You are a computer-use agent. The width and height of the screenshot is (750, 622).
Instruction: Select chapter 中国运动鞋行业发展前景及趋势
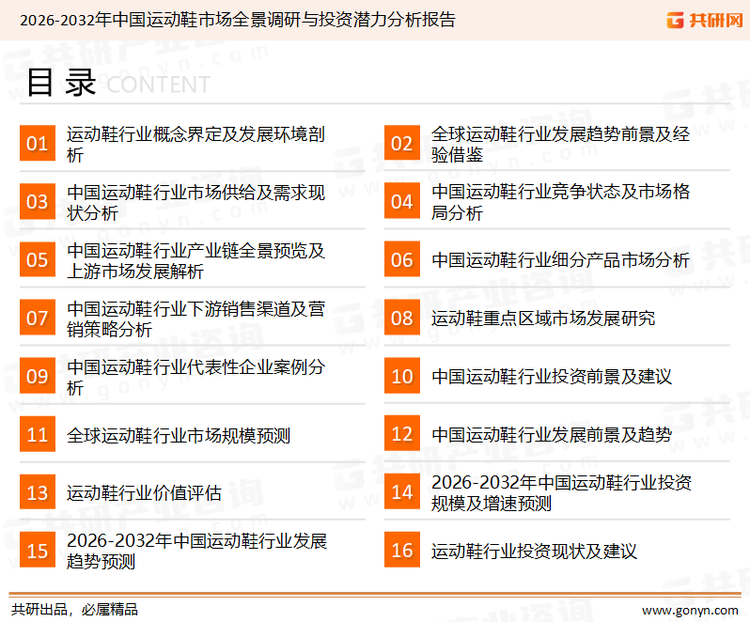click(x=551, y=434)
